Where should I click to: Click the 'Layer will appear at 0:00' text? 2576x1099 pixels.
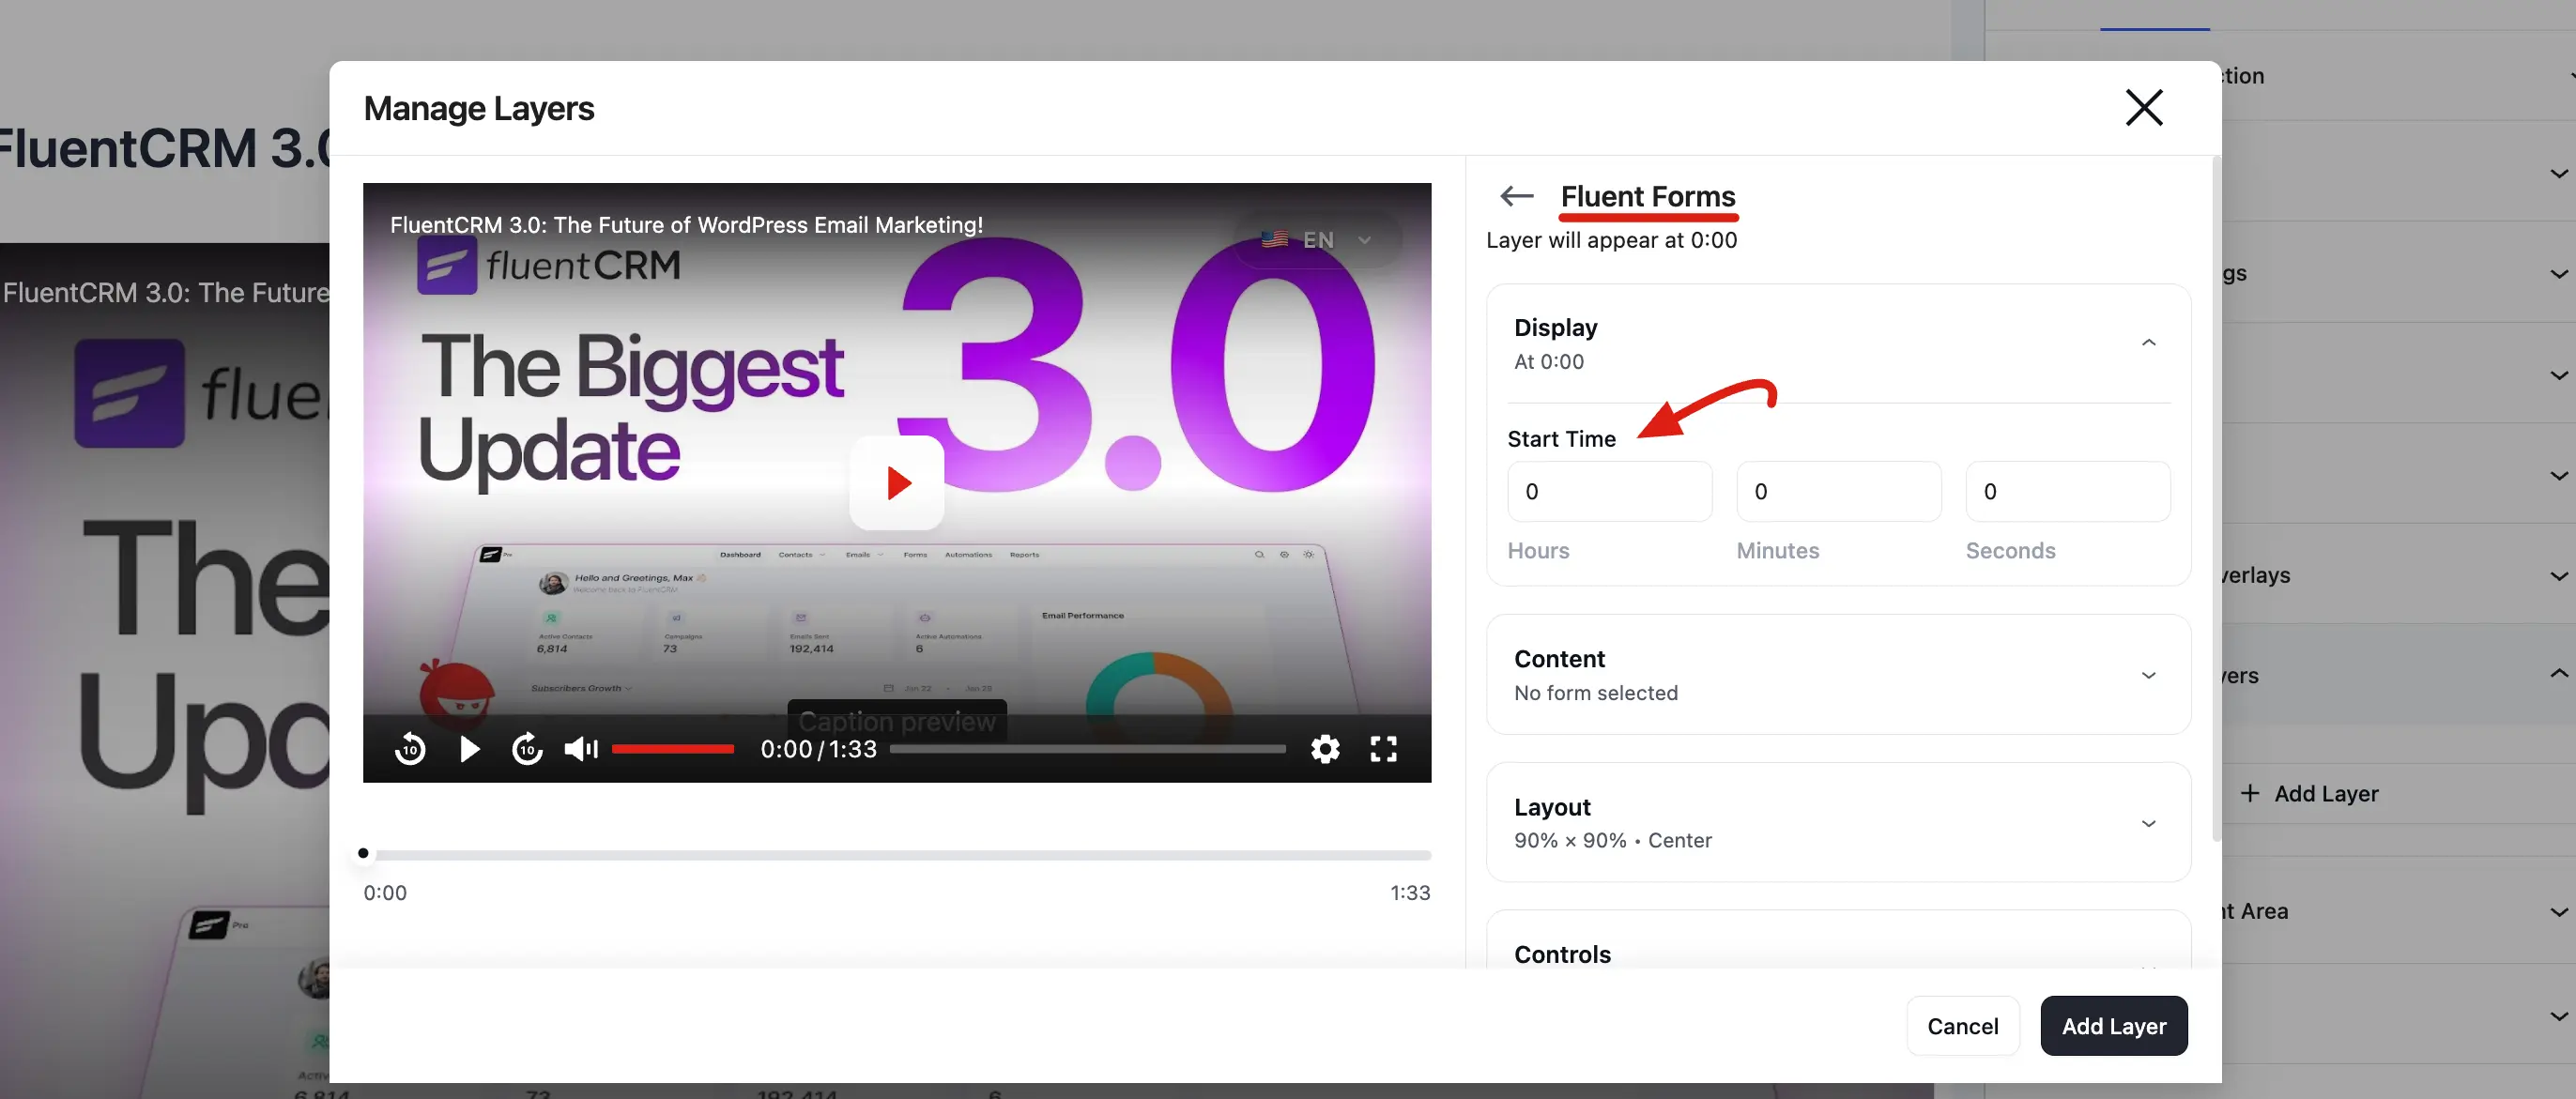click(1611, 240)
